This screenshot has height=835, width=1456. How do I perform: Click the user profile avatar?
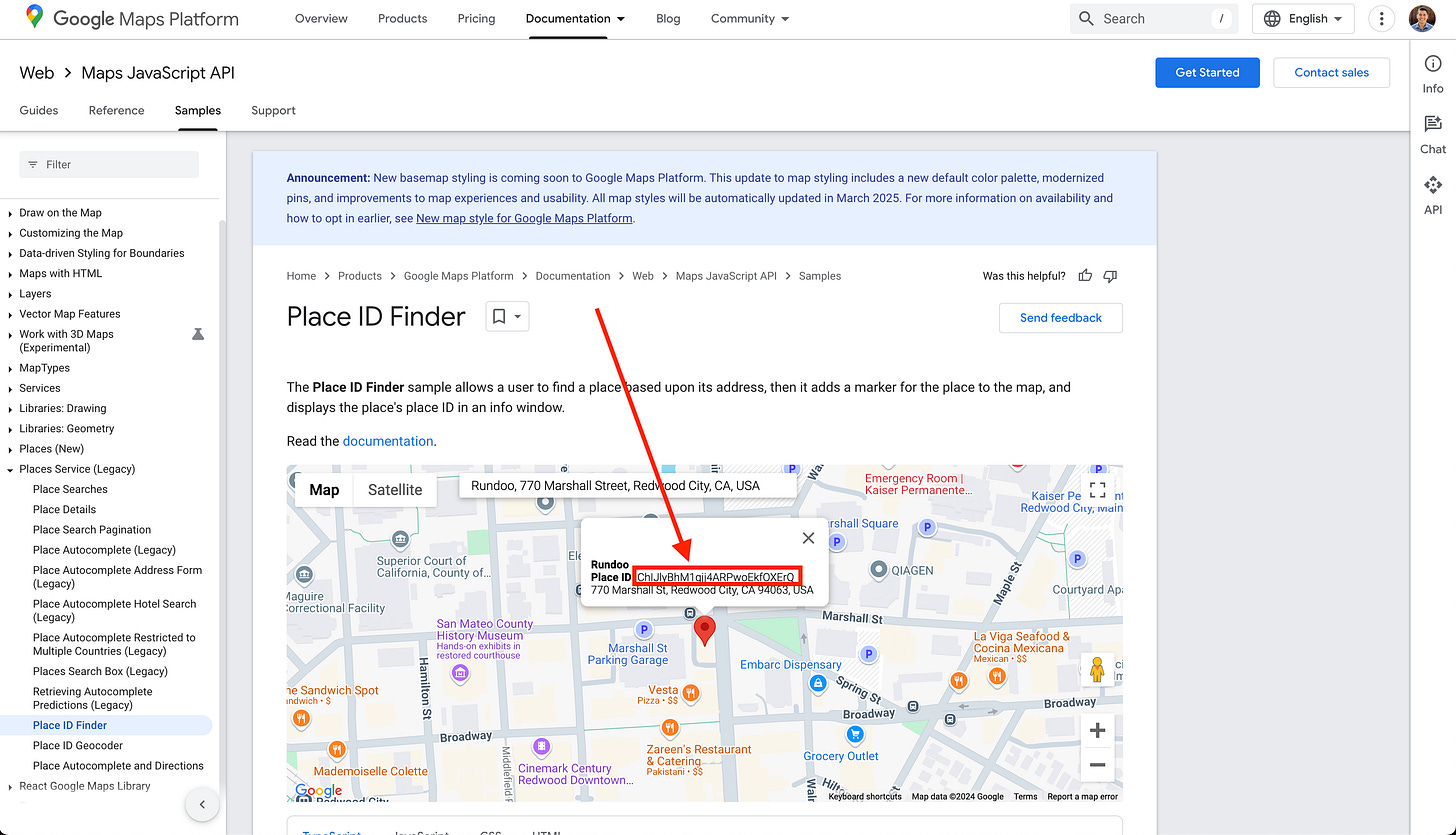click(1422, 18)
